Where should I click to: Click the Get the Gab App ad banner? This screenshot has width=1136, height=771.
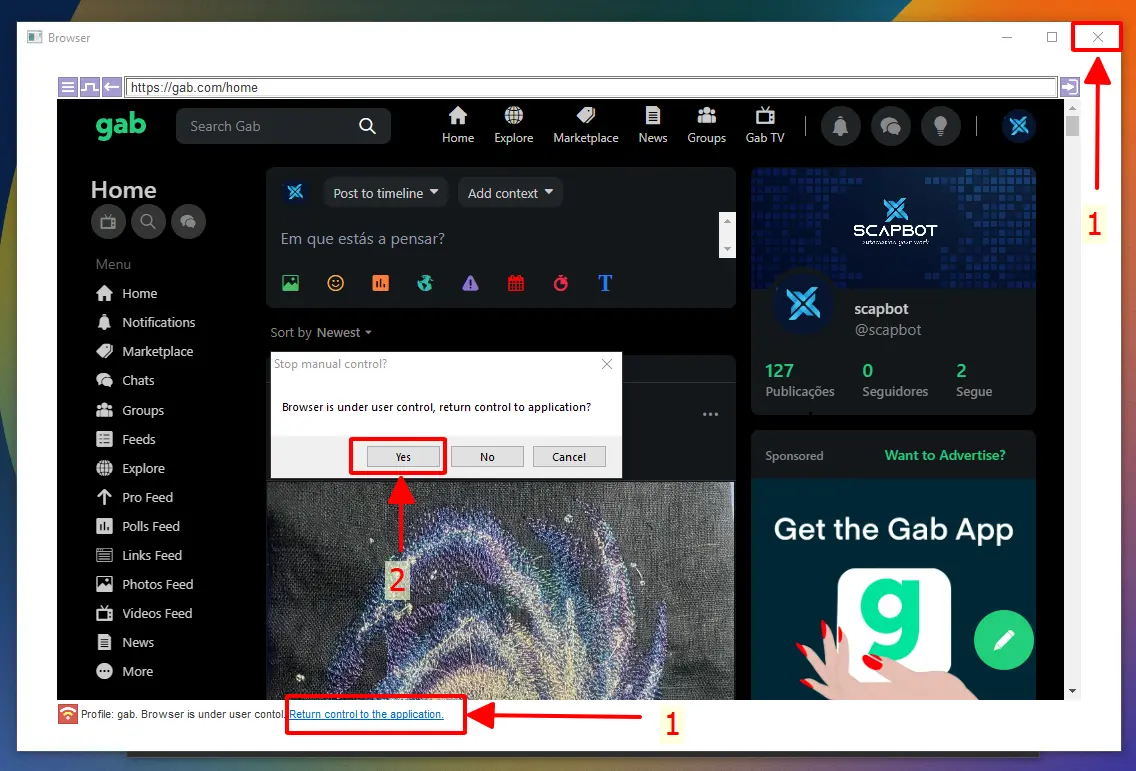893,588
